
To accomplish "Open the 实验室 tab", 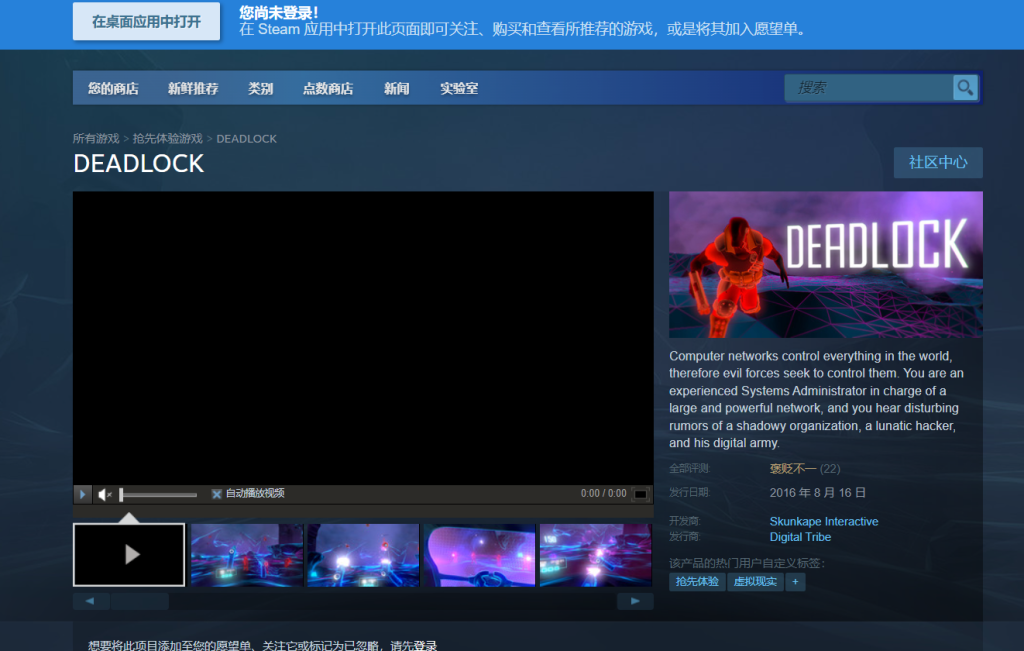I will [459, 88].
